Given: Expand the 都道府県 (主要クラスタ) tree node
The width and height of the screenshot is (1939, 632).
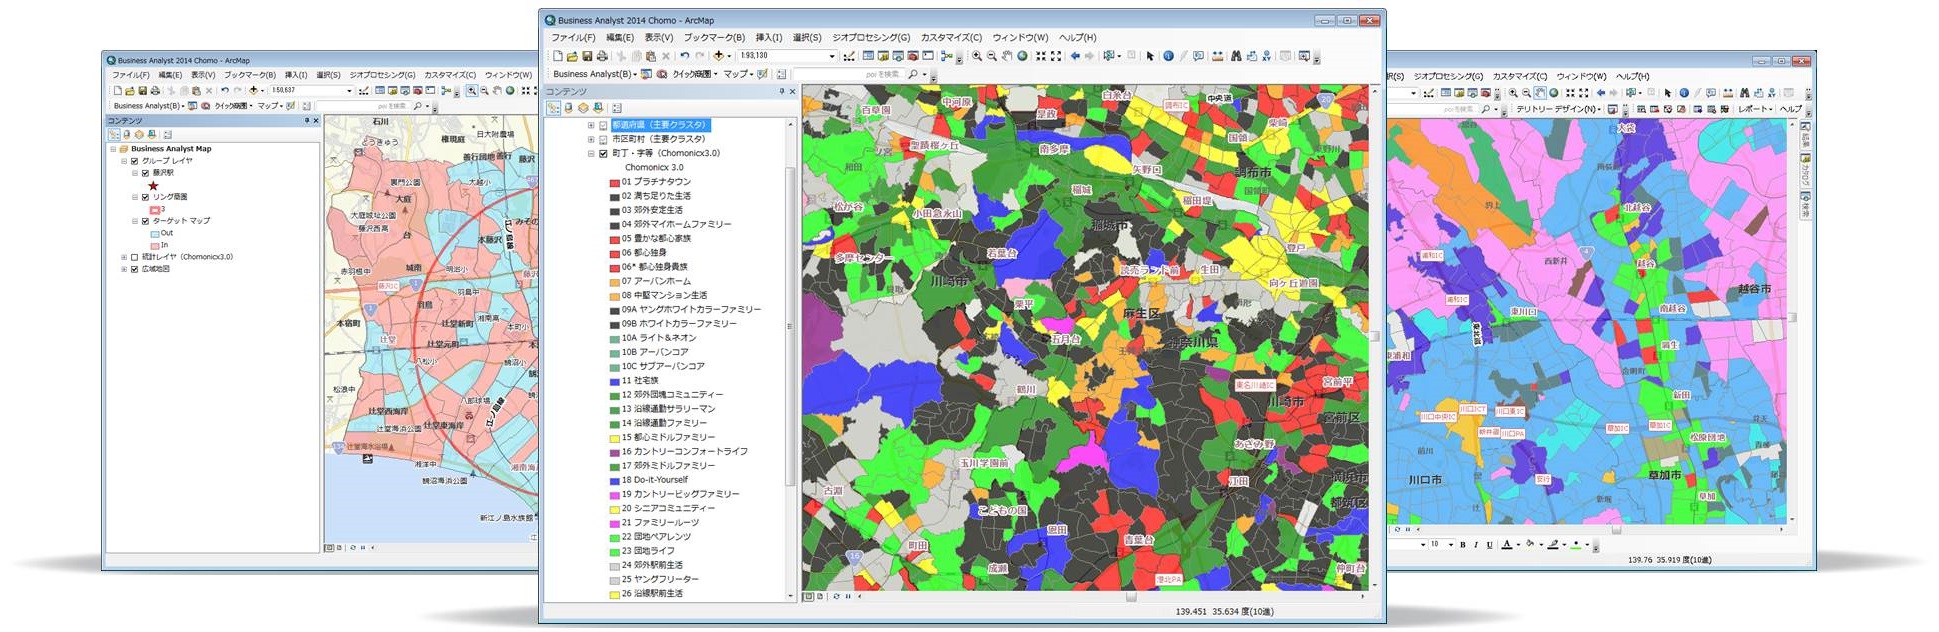Looking at the screenshot, I should coord(590,125).
